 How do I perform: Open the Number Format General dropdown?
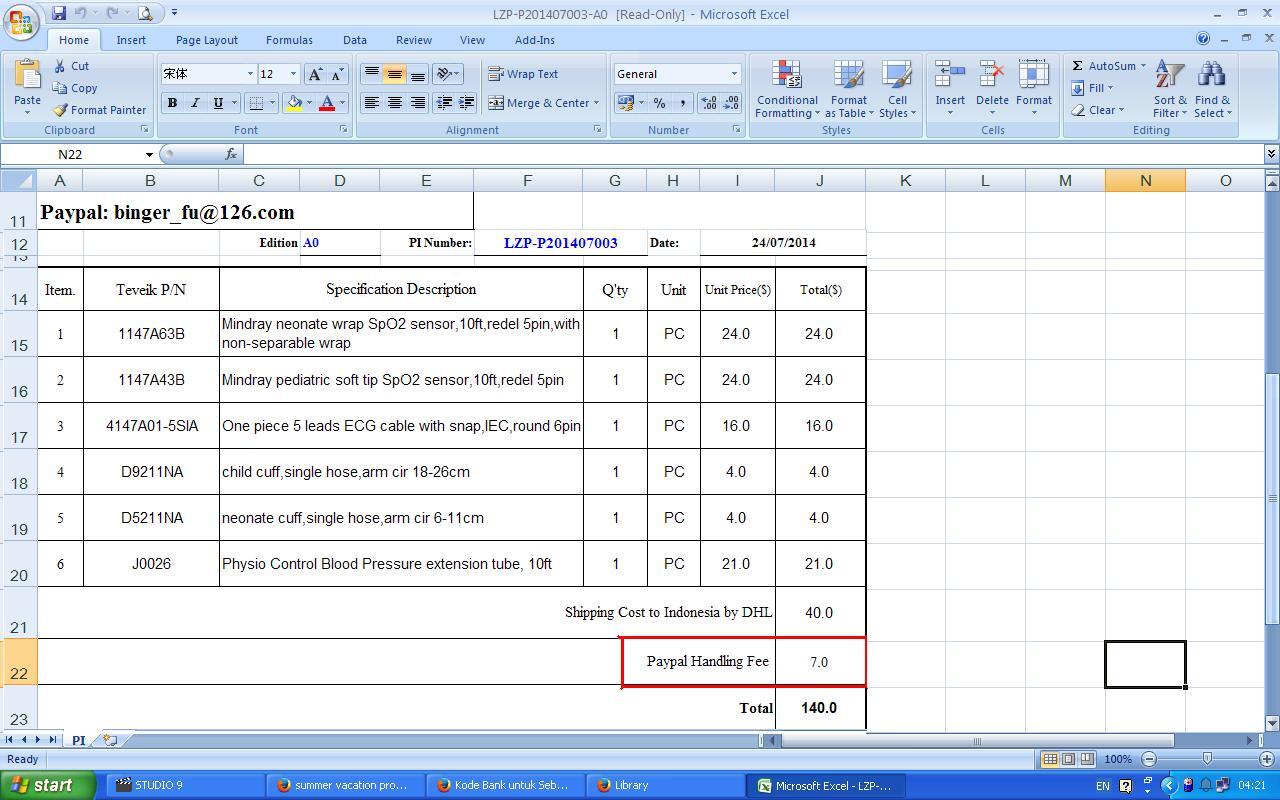(733, 74)
